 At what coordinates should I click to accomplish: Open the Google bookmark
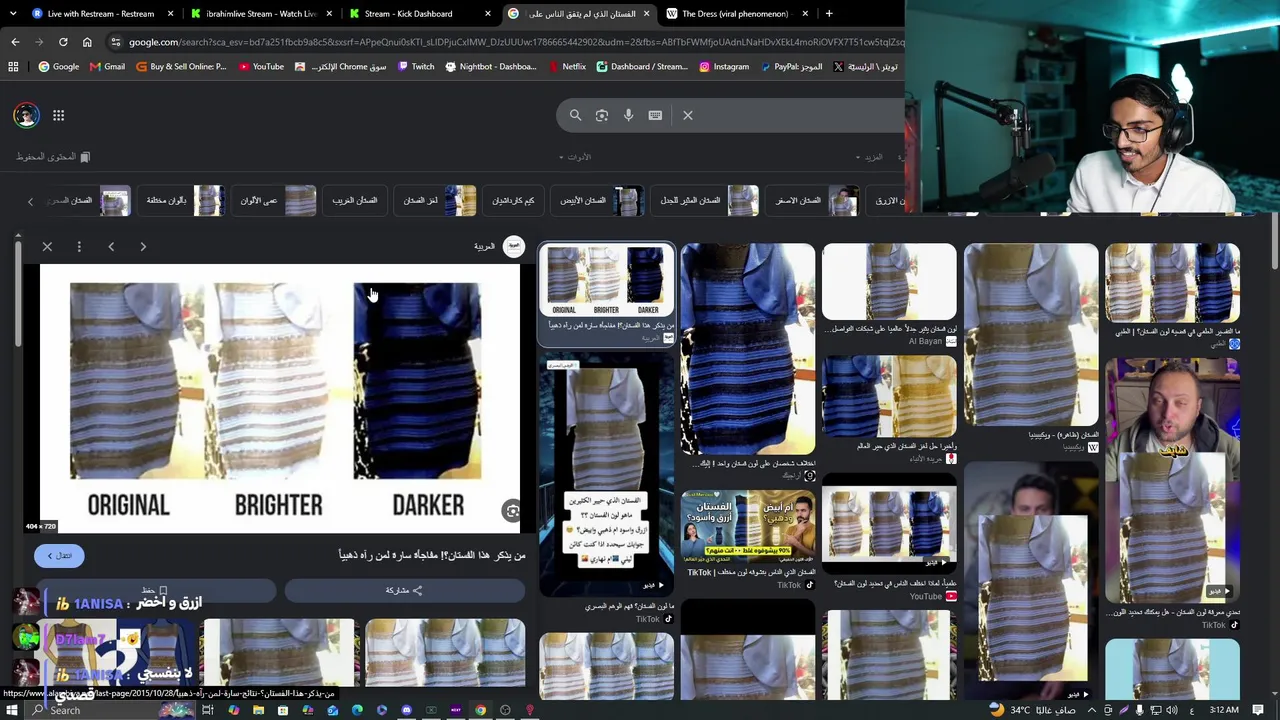coord(58,67)
